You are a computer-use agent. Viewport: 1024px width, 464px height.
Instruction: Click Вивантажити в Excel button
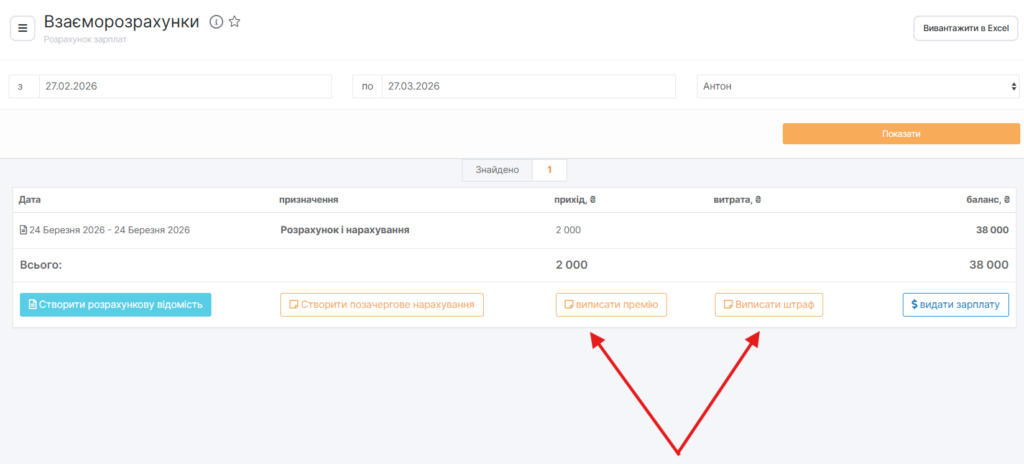[x=964, y=28]
